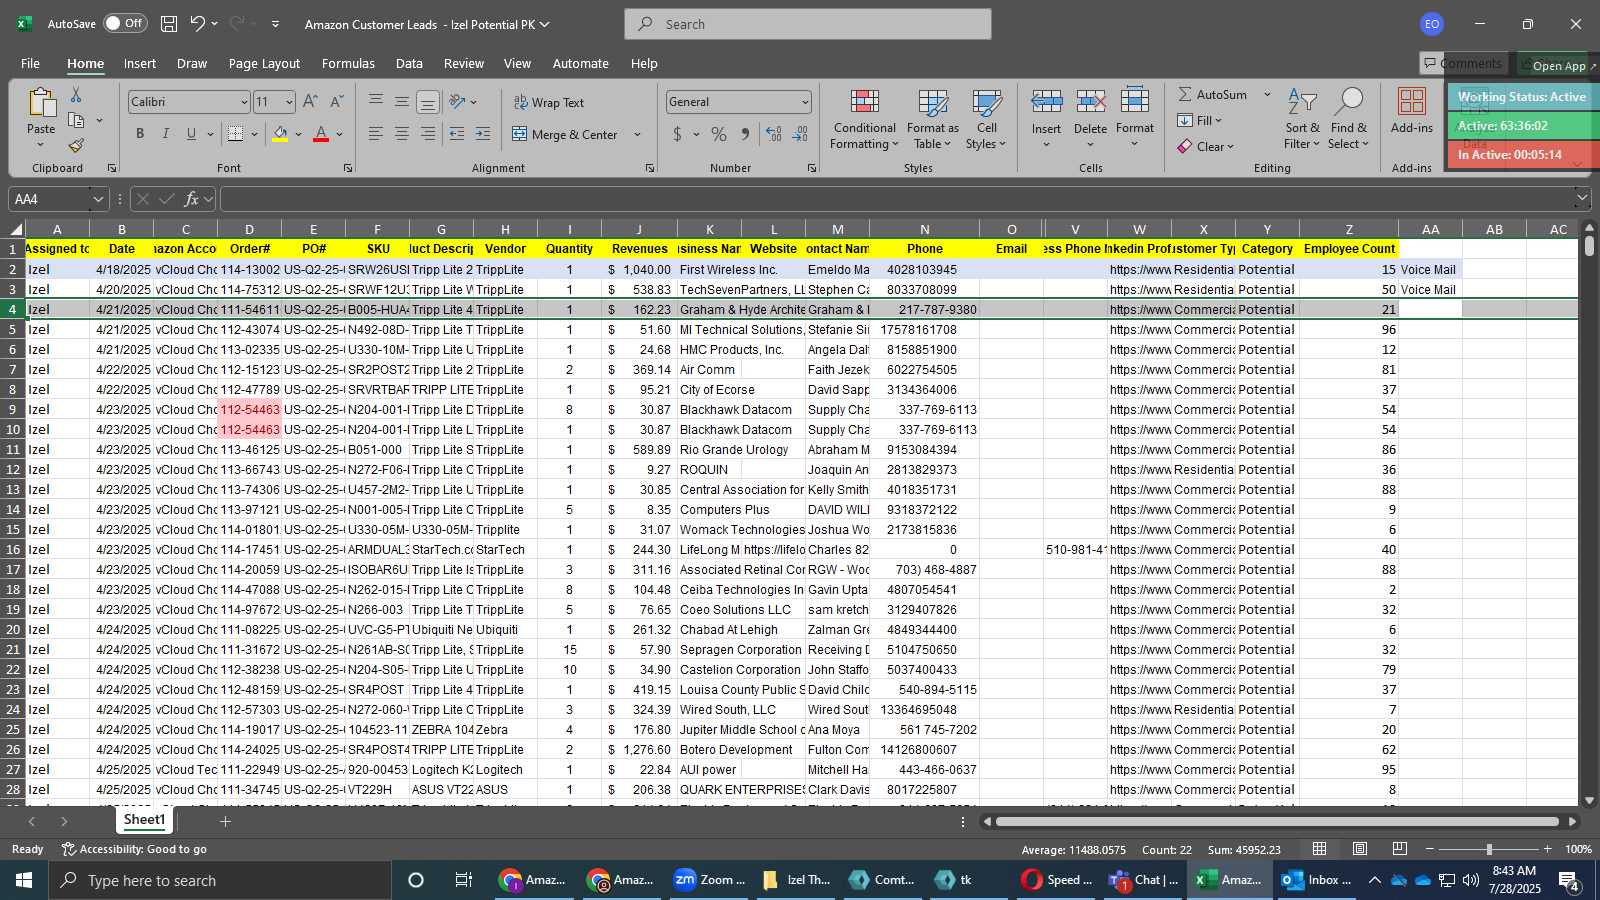Open the font size dropdown arrow
1600x900 pixels.
point(289,102)
